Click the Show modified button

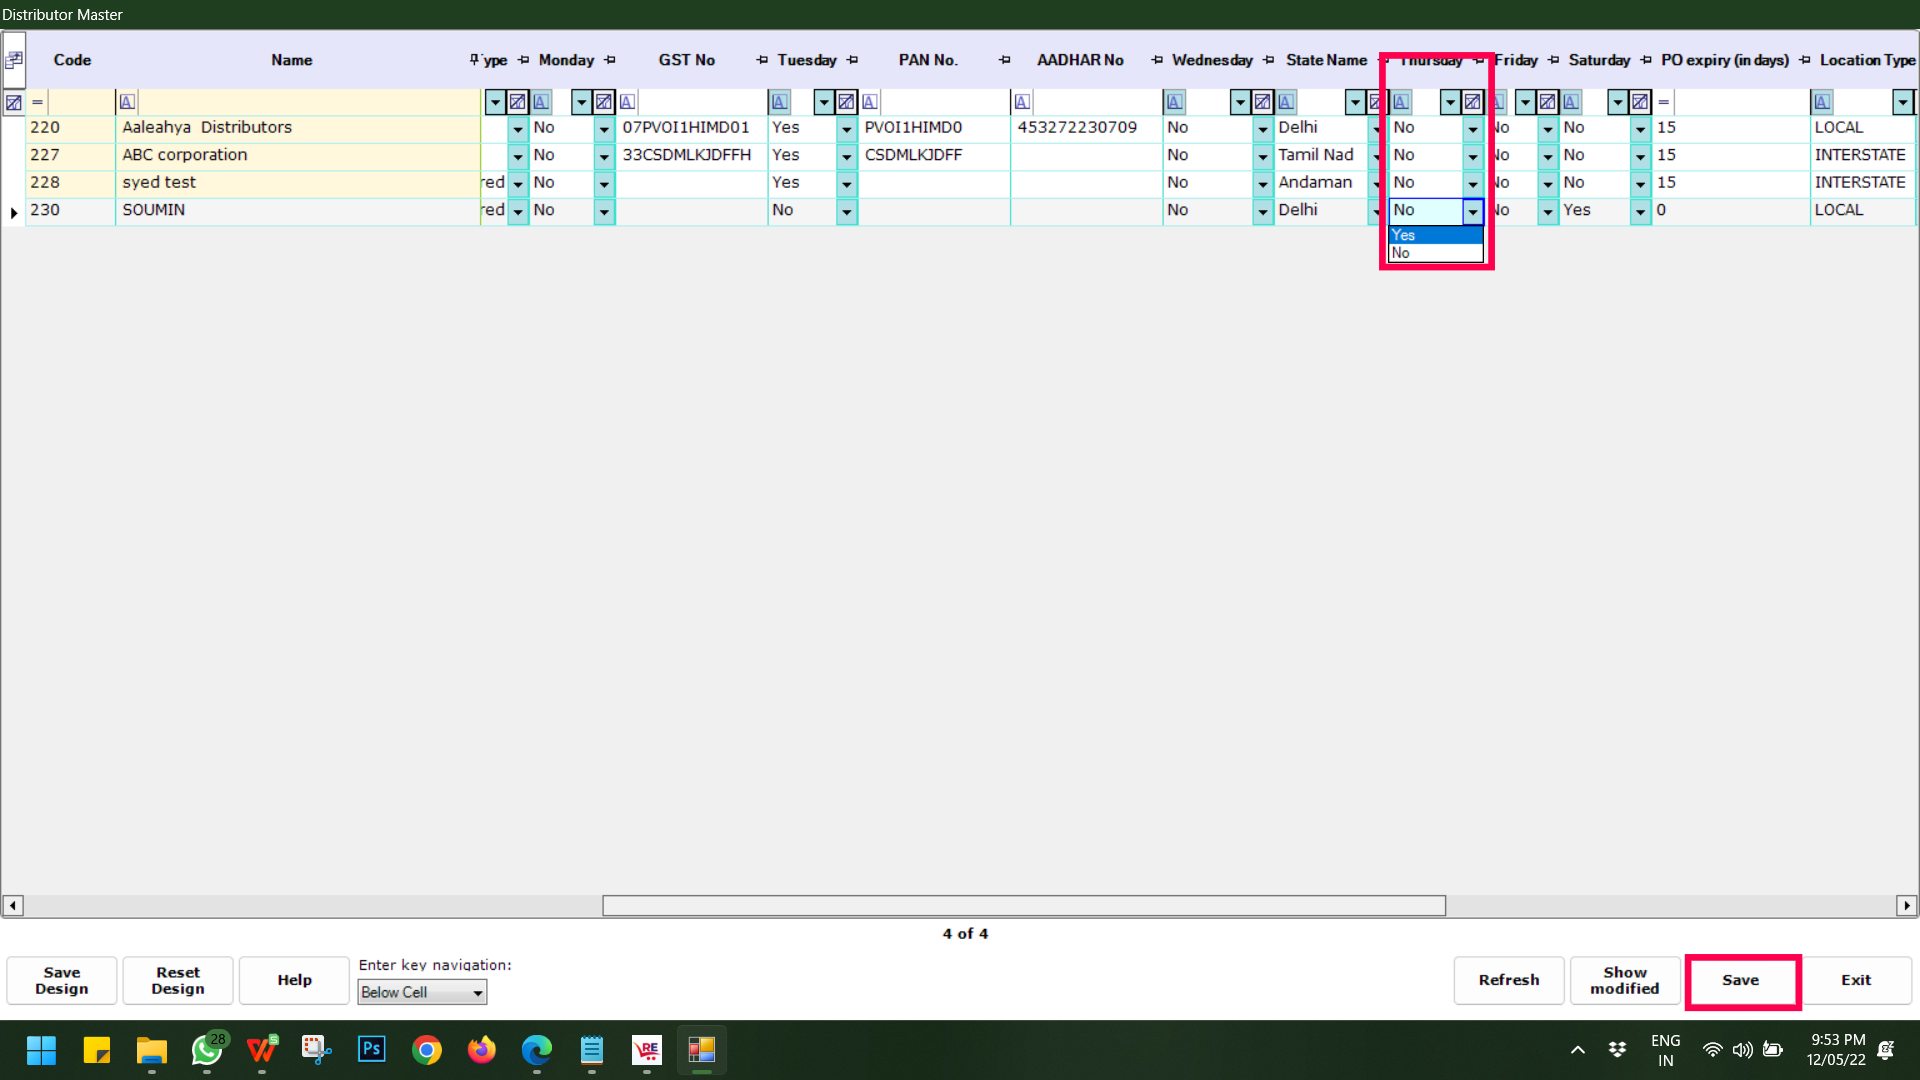[1624, 980]
